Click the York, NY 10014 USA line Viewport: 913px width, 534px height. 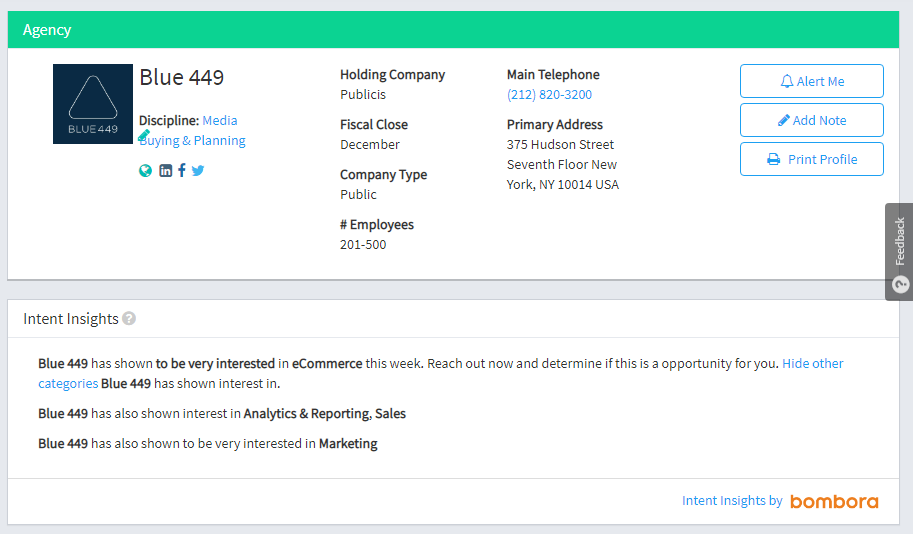562,185
